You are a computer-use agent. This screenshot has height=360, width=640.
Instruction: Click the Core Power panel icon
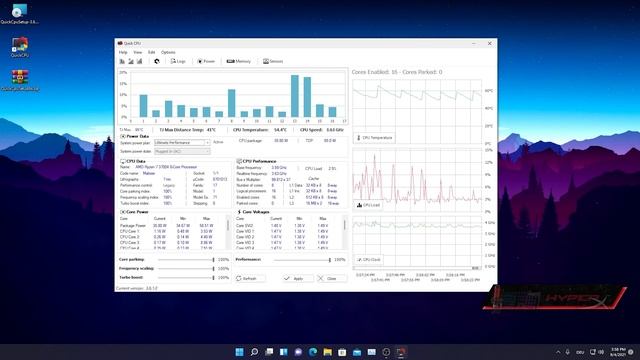[122, 212]
